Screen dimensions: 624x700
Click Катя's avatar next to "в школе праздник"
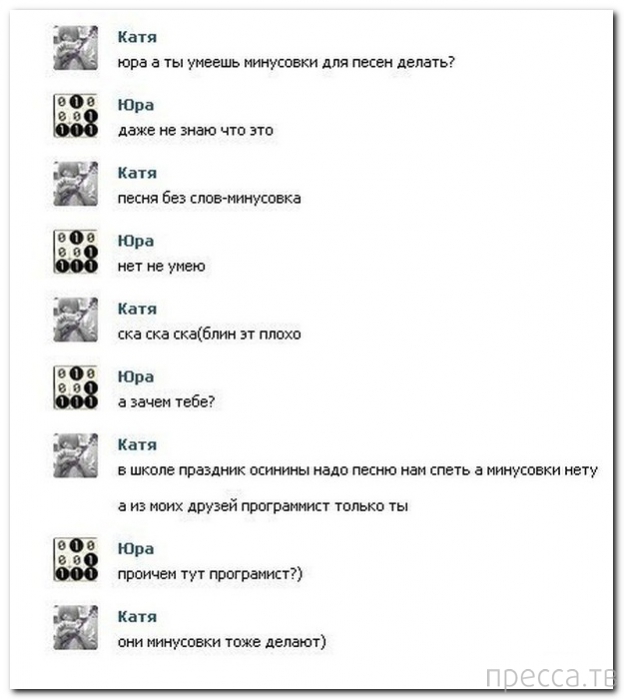pyautogui.click(x=75, y=455)
